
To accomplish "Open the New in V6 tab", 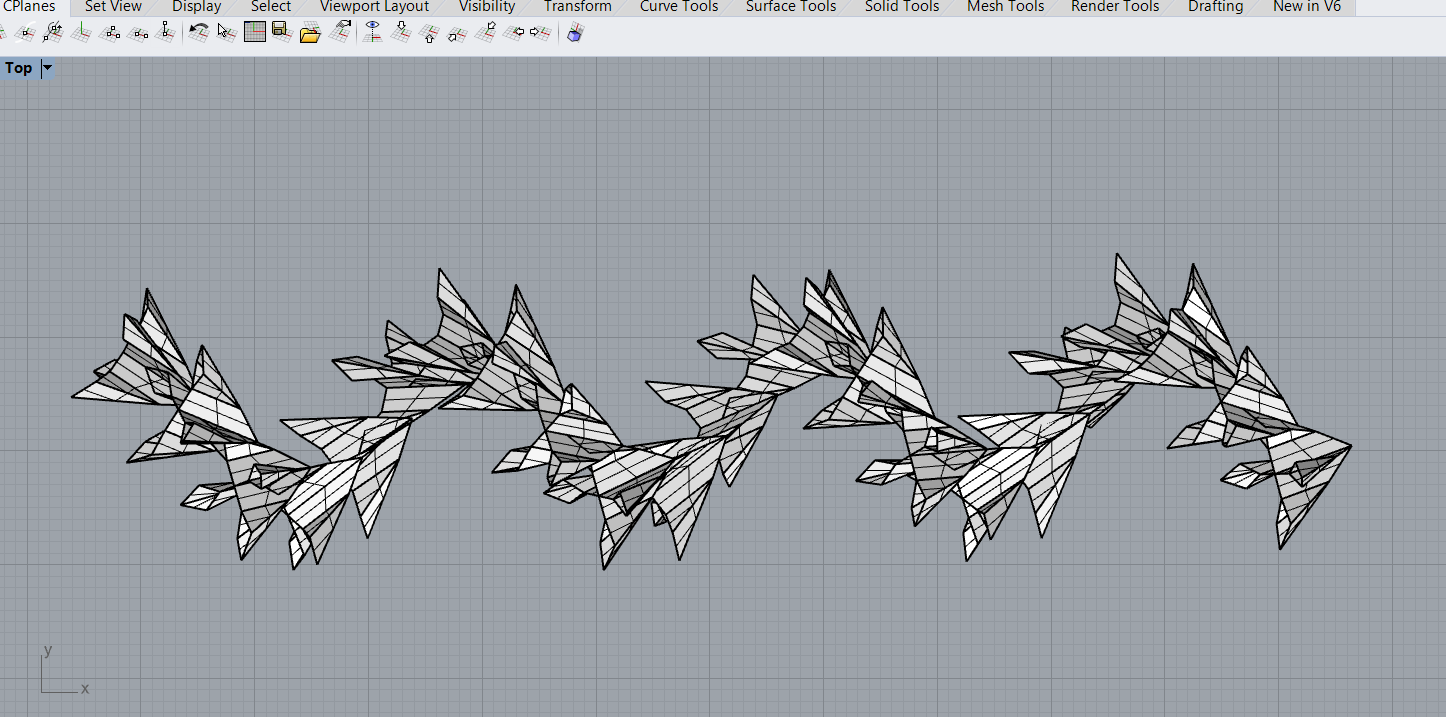I will [x=1306, y=7].
